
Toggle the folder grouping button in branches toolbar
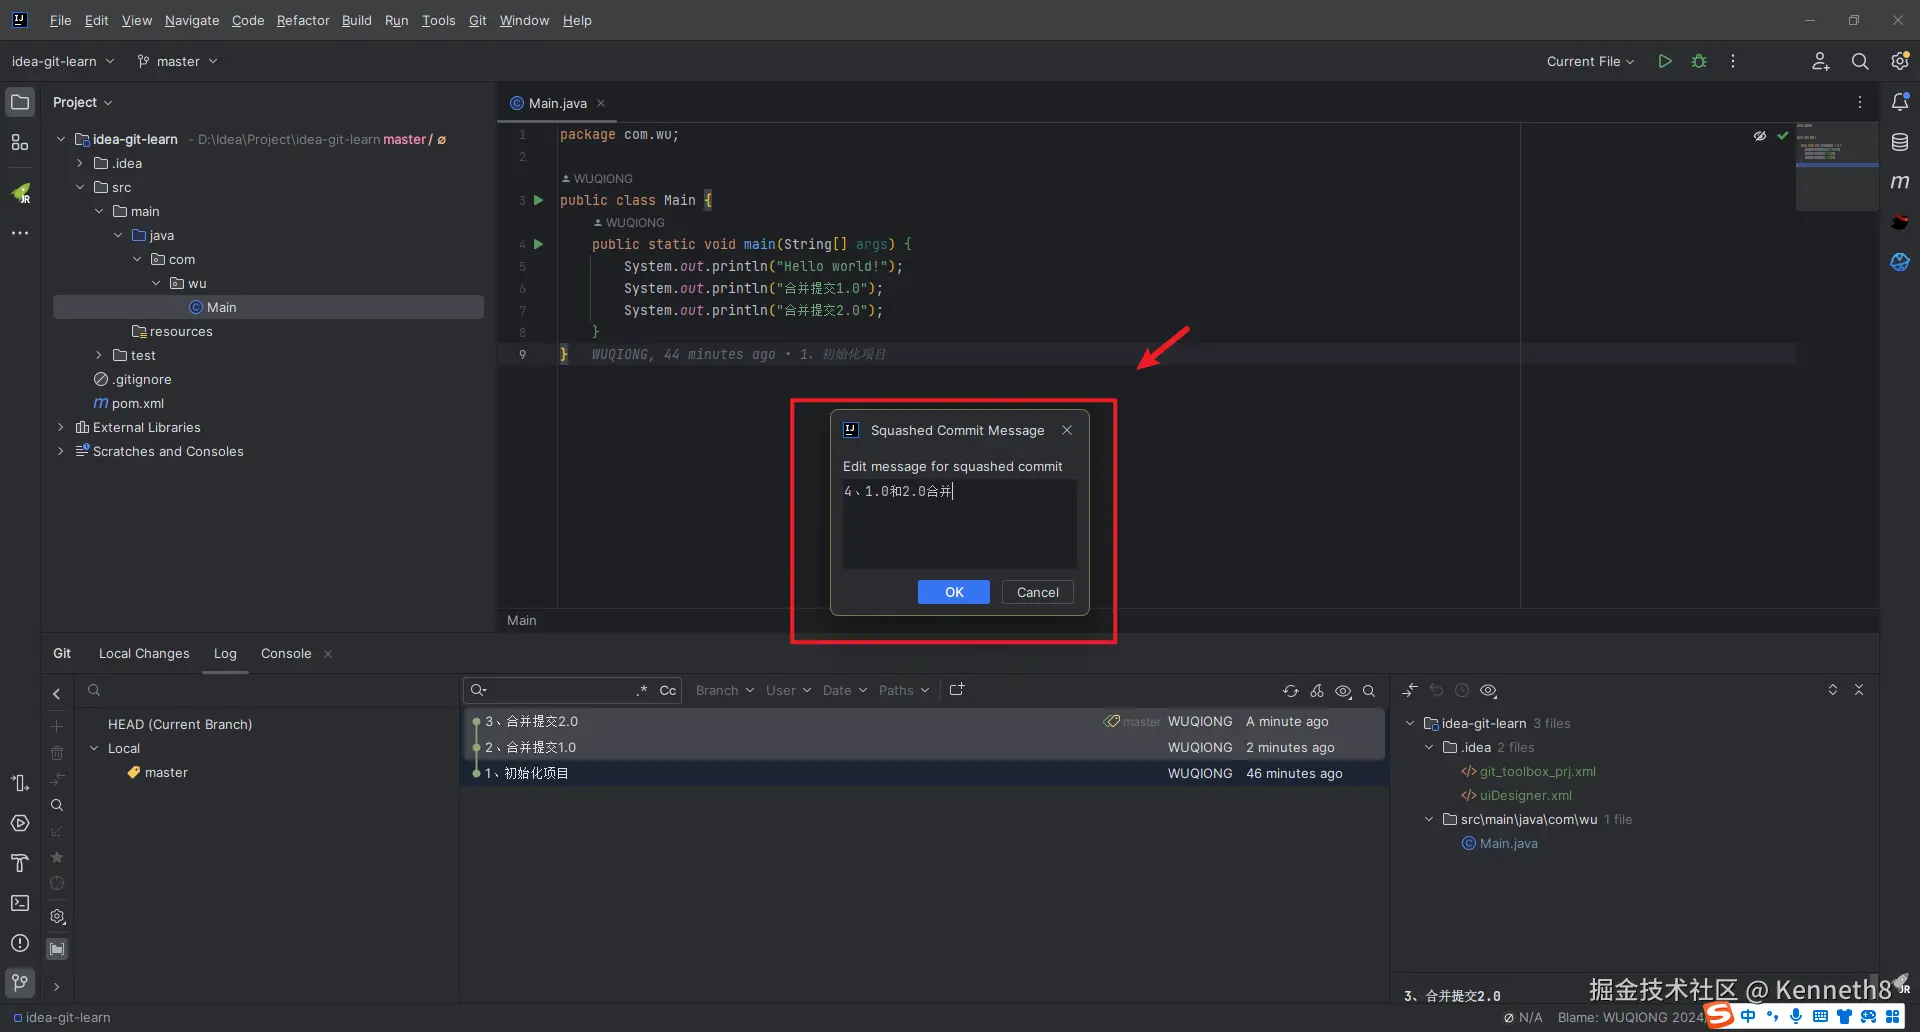tap(57, 948)
